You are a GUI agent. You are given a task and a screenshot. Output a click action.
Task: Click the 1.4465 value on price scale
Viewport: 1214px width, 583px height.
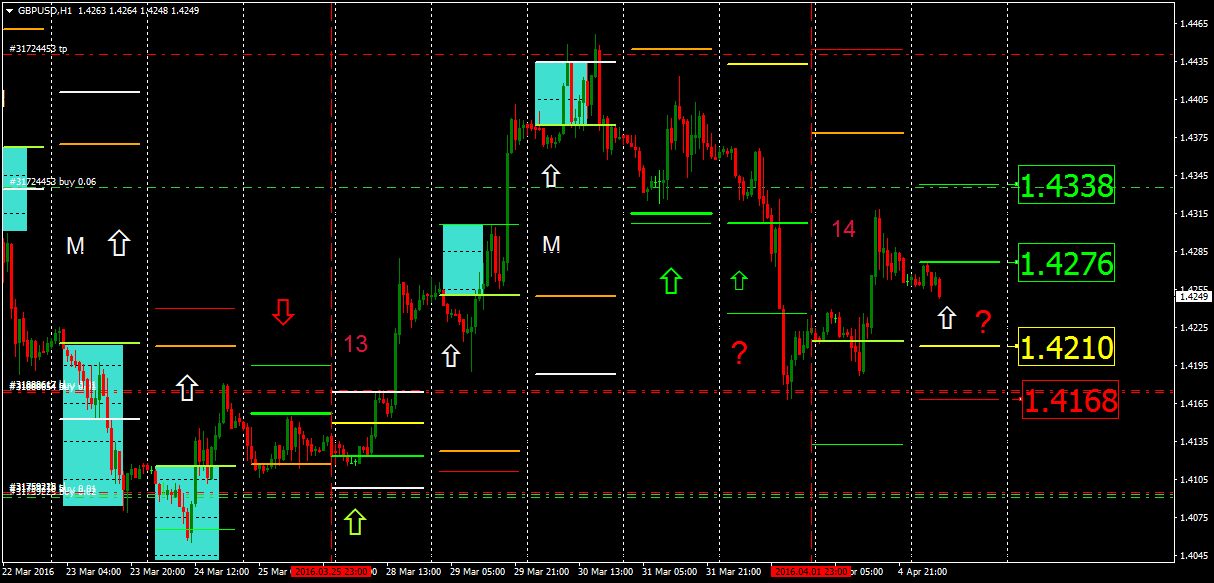(x=1193, y=23)
